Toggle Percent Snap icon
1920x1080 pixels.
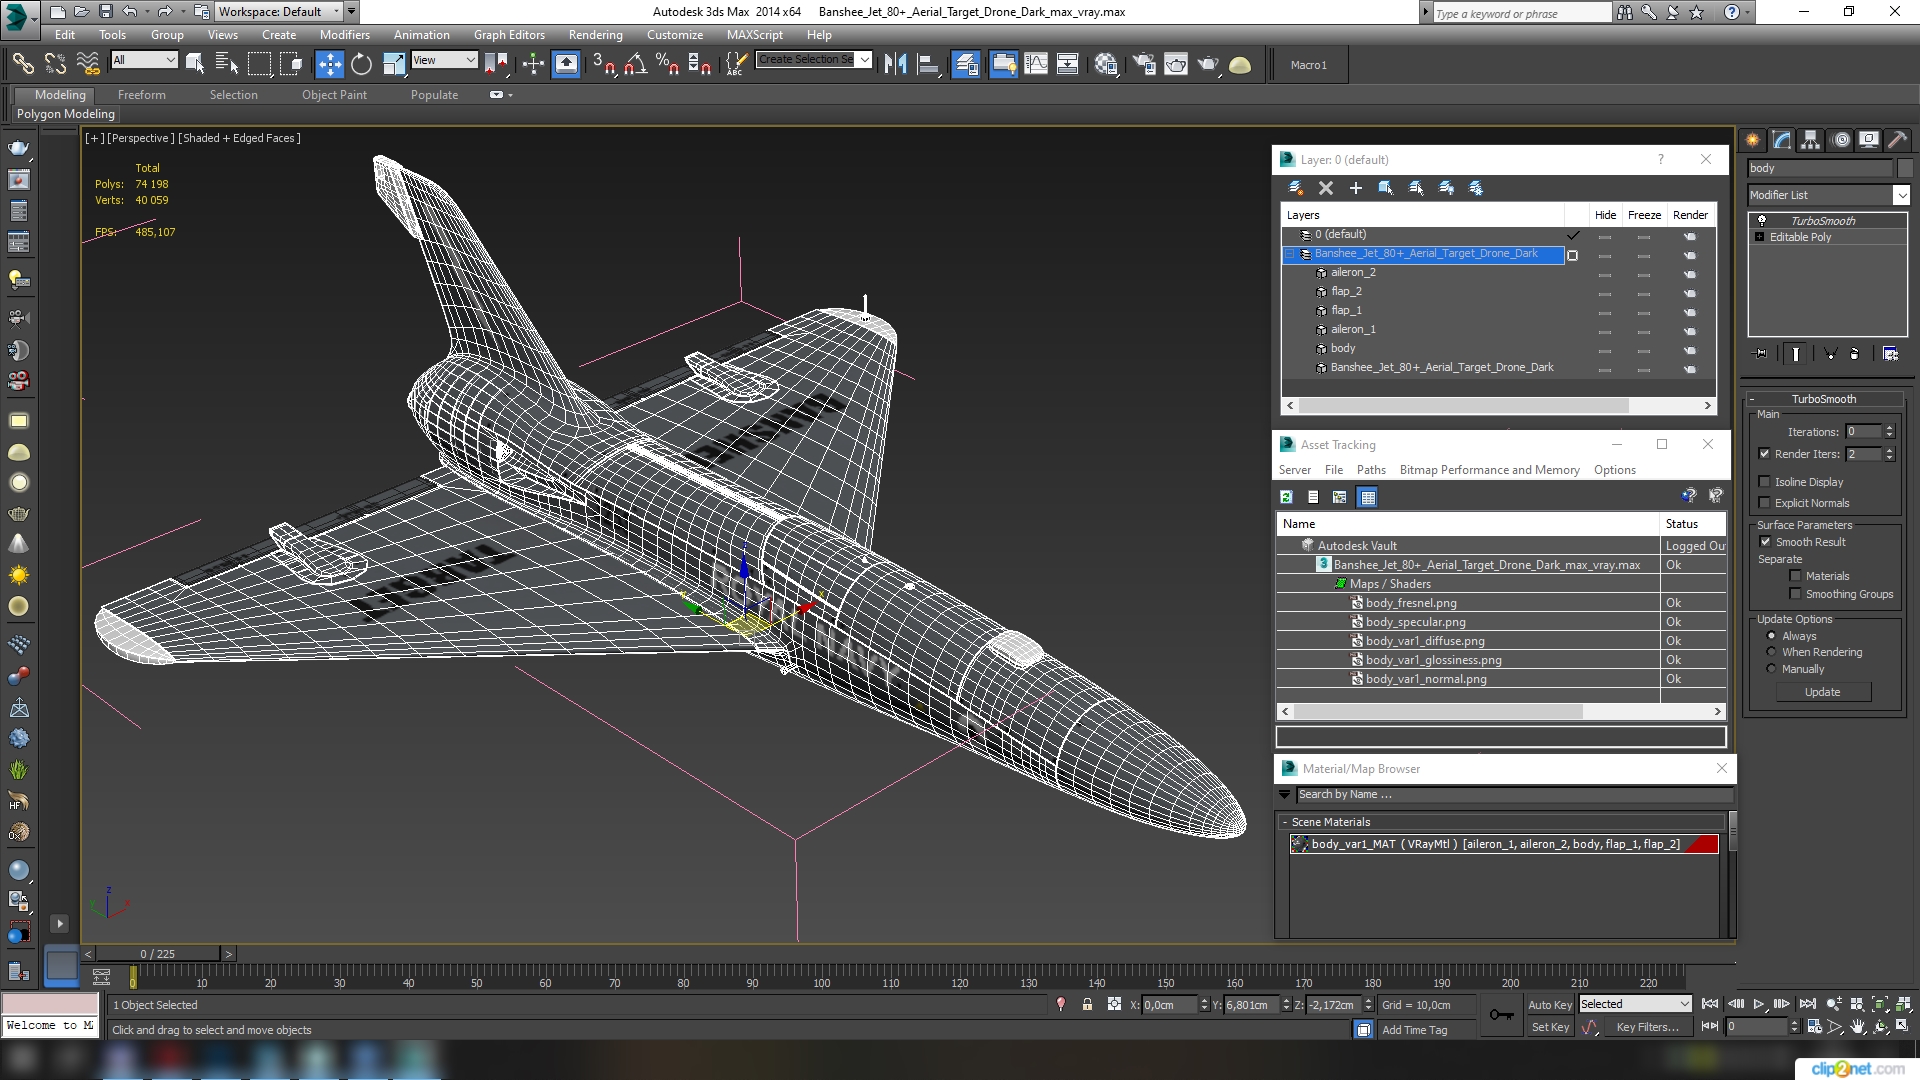pyautogui.click(x=667, y=65)
